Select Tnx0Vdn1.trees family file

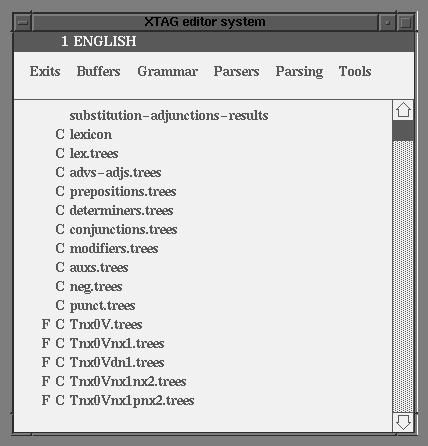click(117, 362)
